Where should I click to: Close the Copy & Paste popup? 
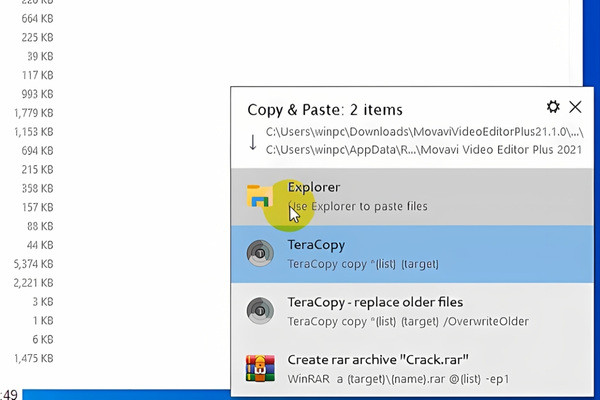pos(575,107)
